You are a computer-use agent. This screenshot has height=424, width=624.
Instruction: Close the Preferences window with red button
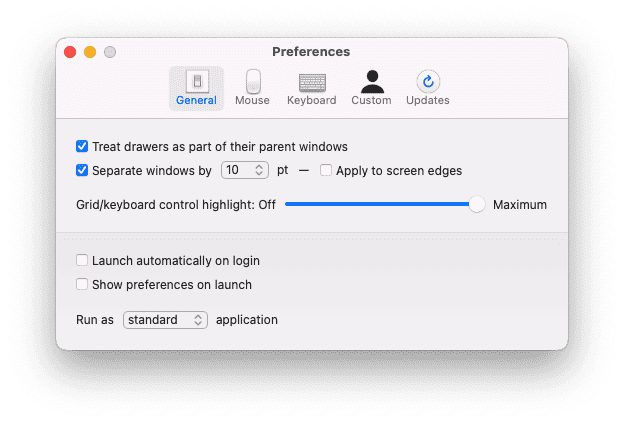[x=70, y=52]
